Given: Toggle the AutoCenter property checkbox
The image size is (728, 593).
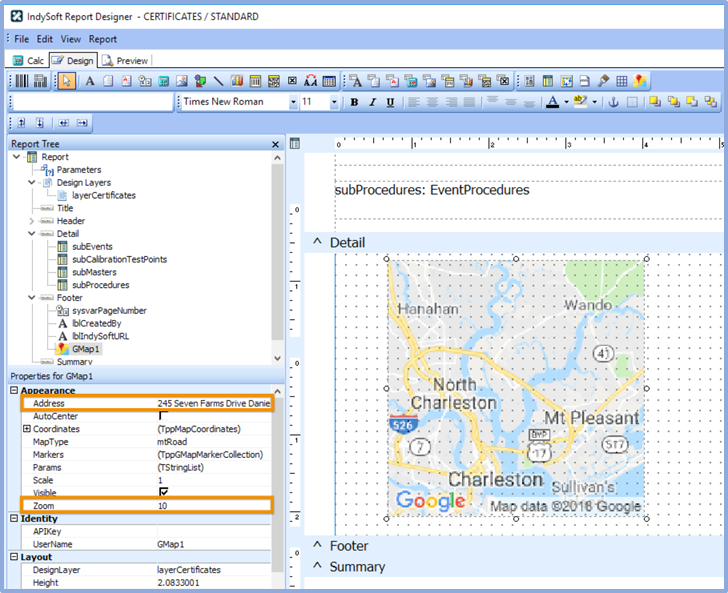Looking at the screenshot, I should coord(163,416).
